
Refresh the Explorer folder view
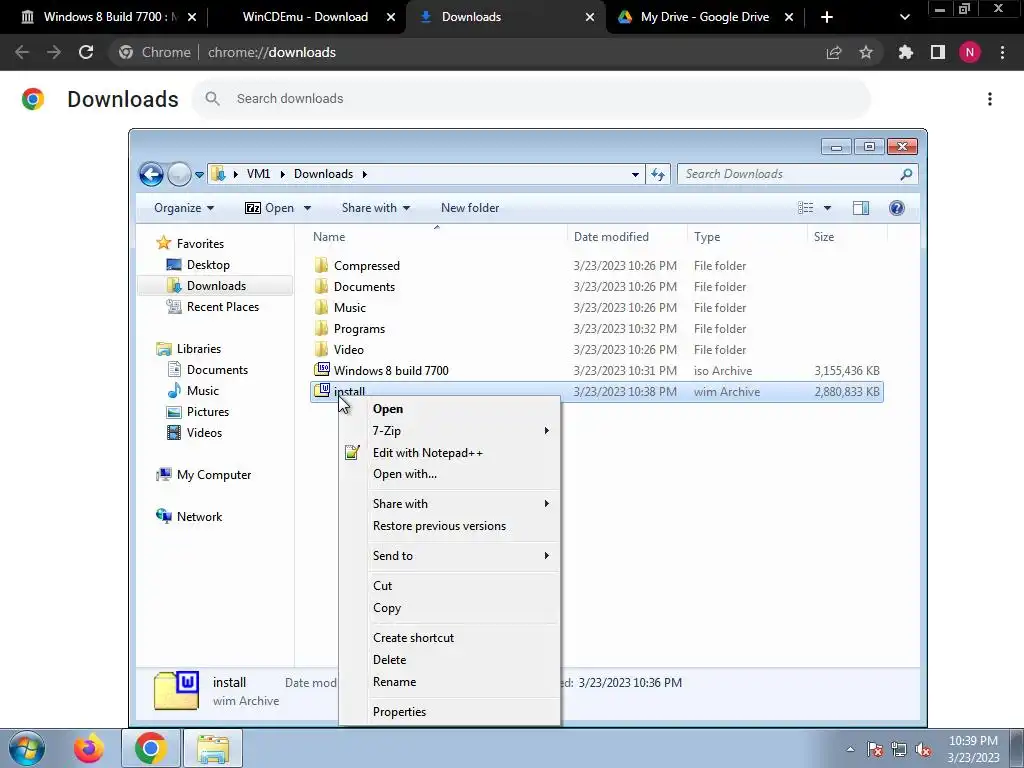click(658, 174)
